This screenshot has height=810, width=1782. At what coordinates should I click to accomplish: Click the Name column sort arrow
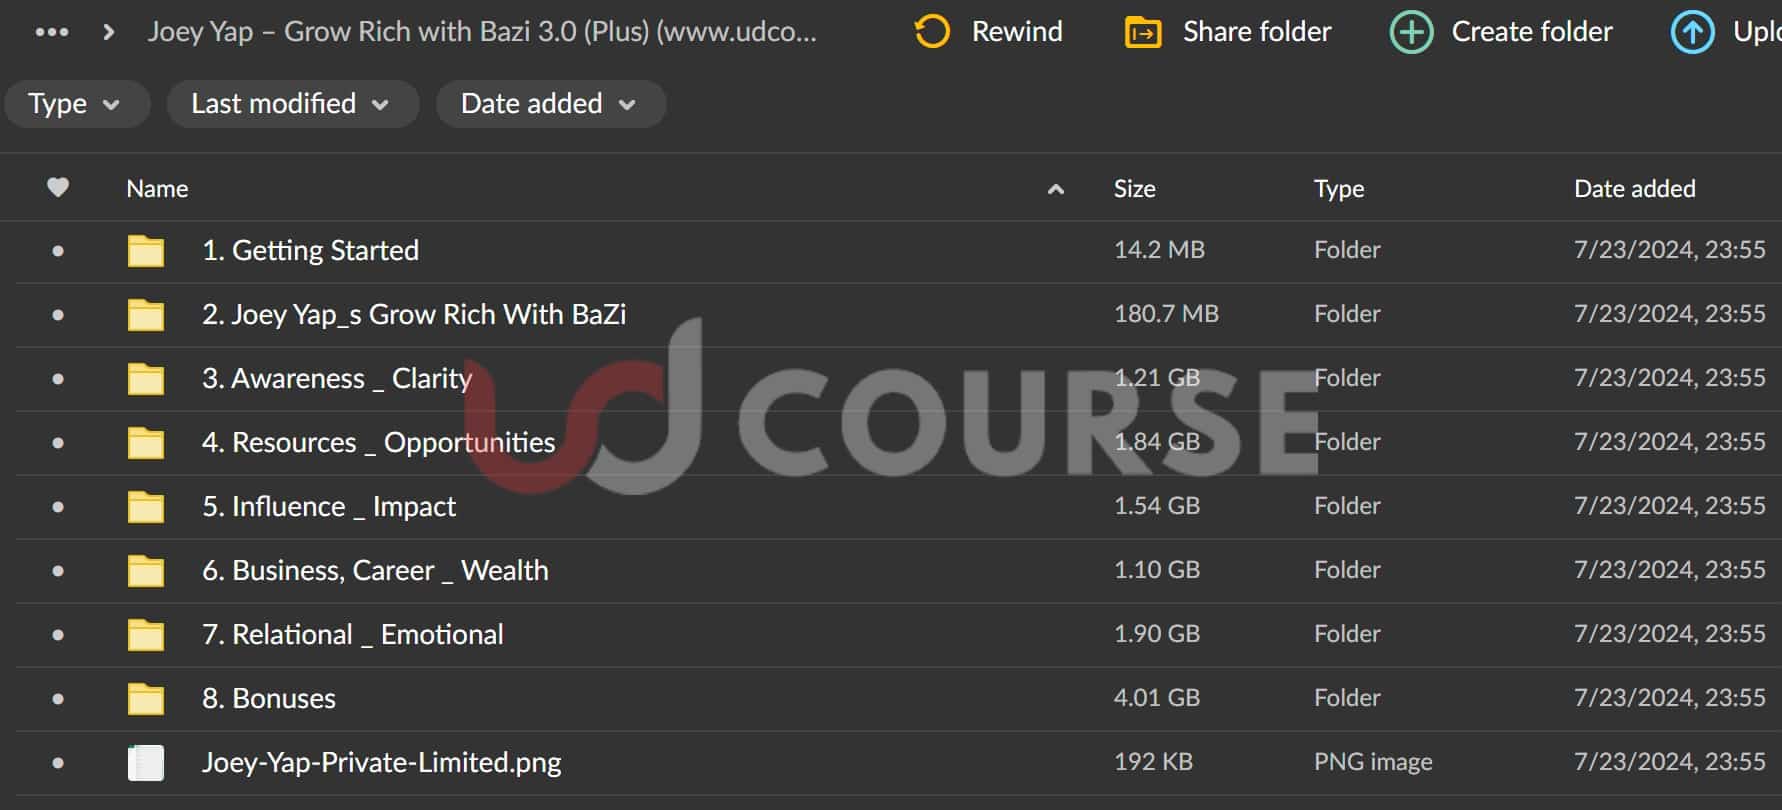click(1055, 189)
